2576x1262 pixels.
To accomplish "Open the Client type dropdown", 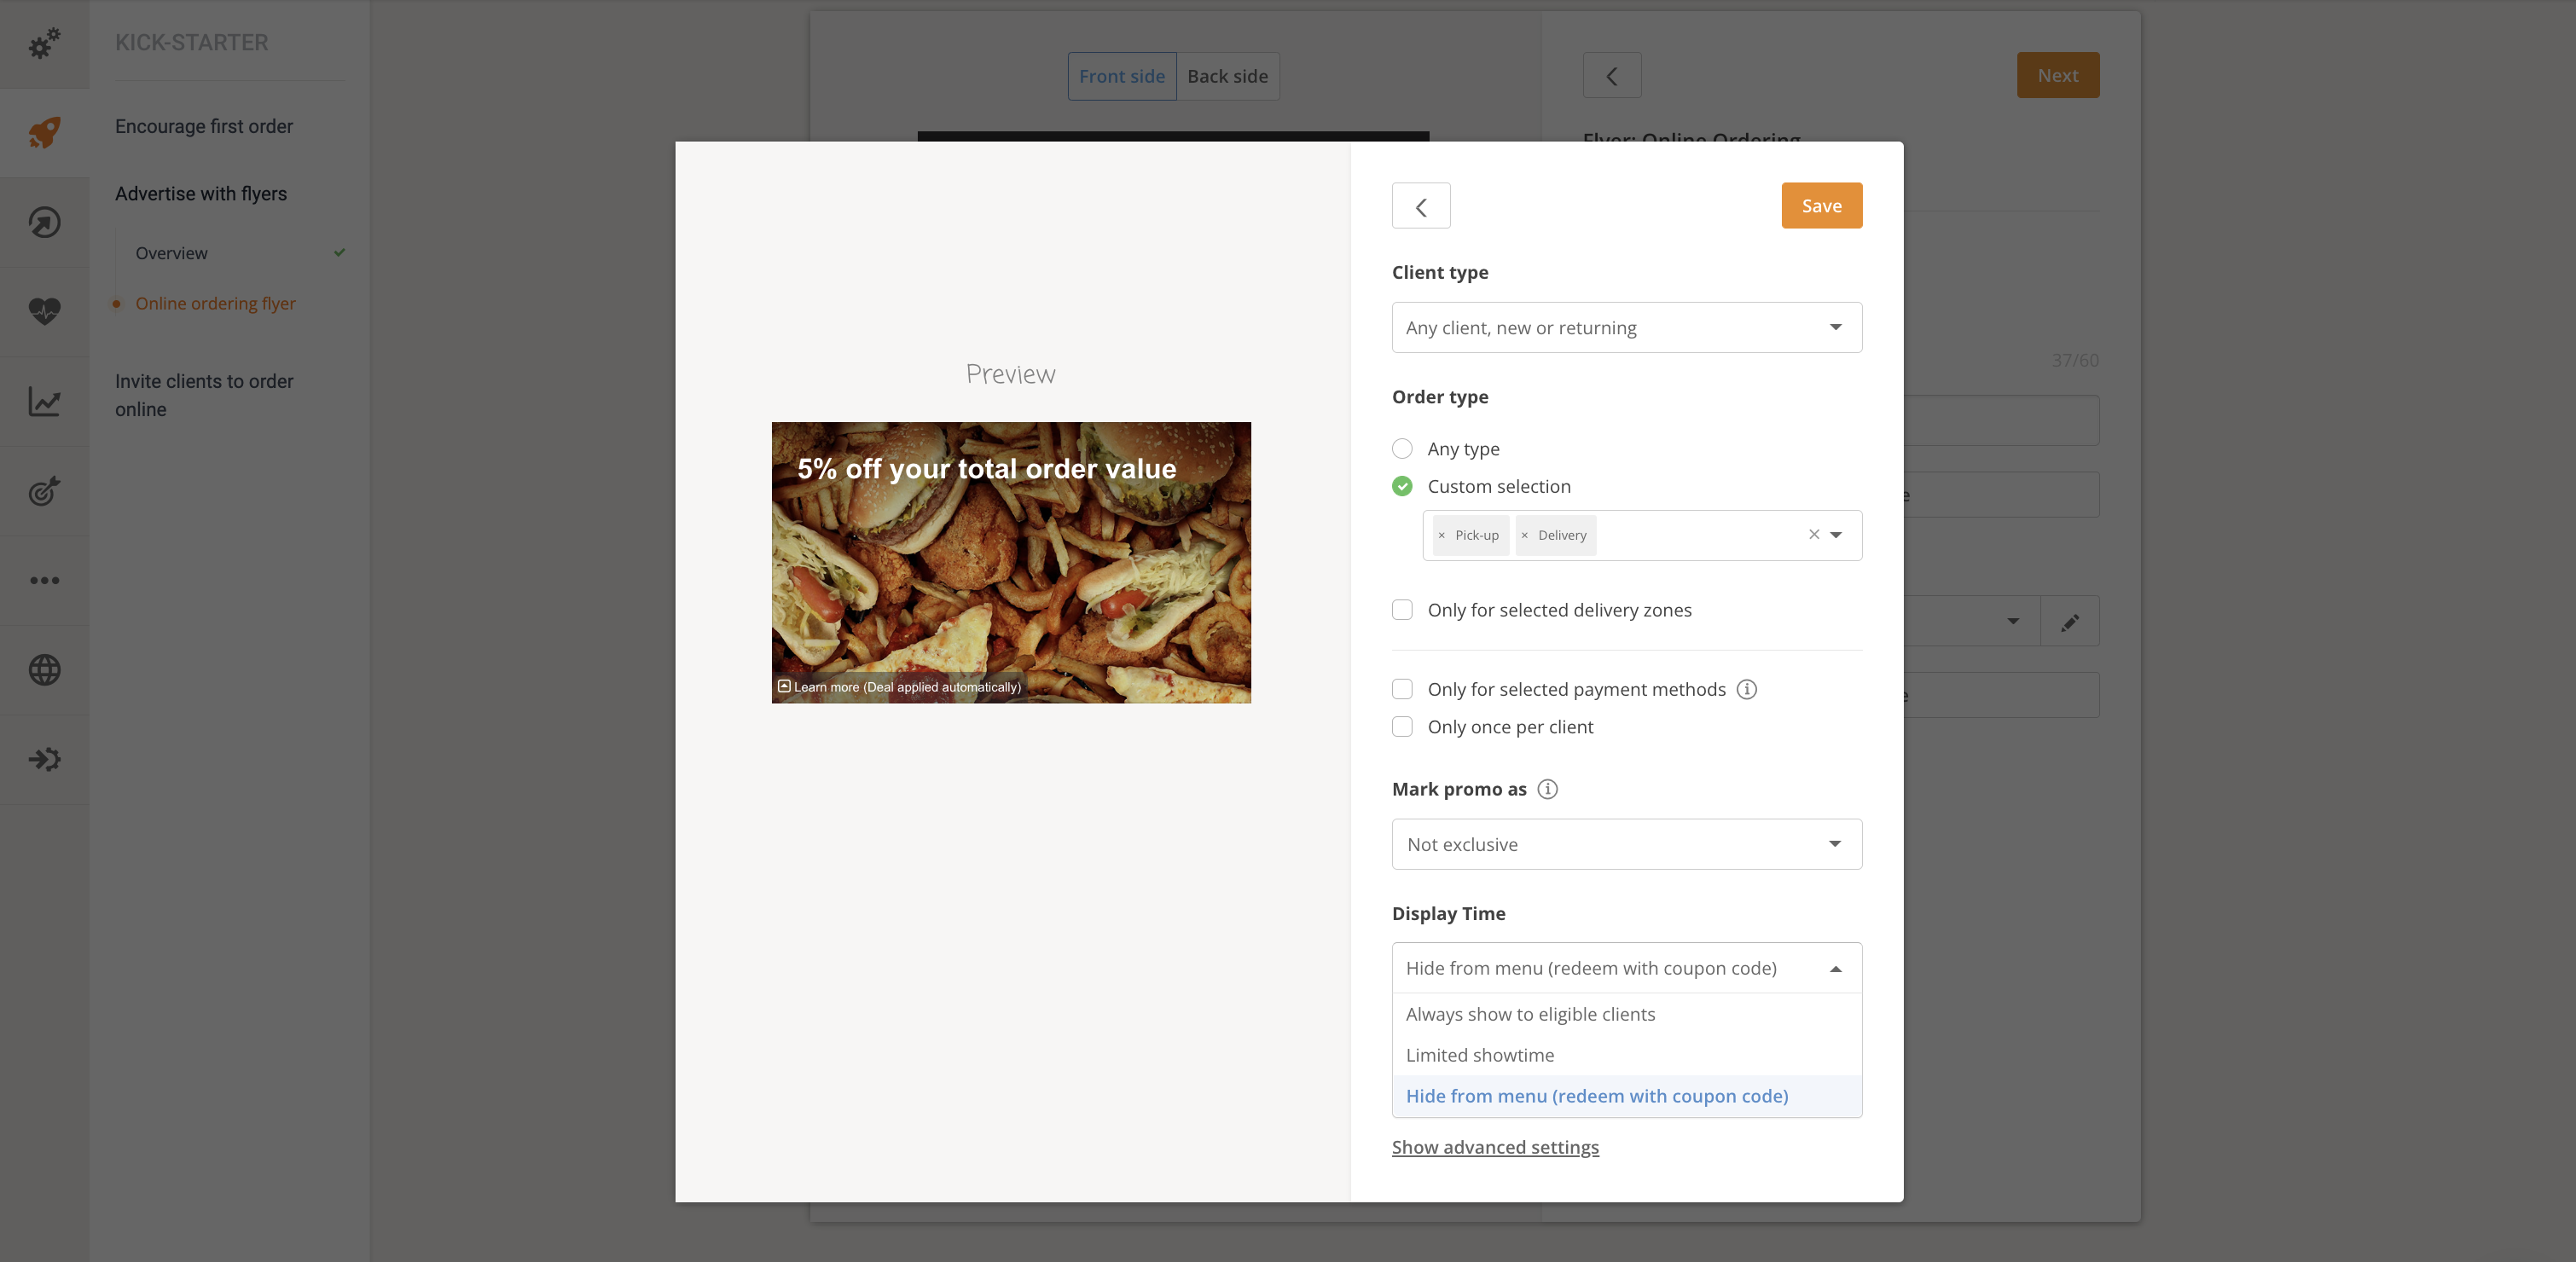I will [x=1626, y=328].
